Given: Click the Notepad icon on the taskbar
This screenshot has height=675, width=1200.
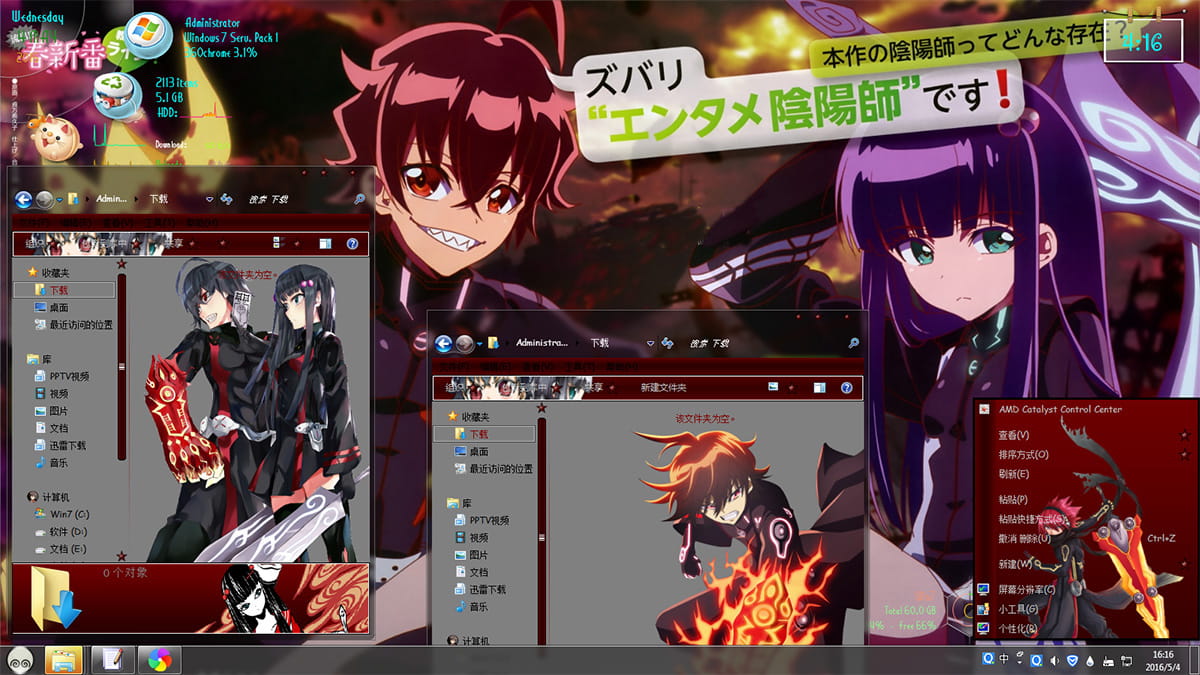Looking at the screenshot, I should coord(113,660).
